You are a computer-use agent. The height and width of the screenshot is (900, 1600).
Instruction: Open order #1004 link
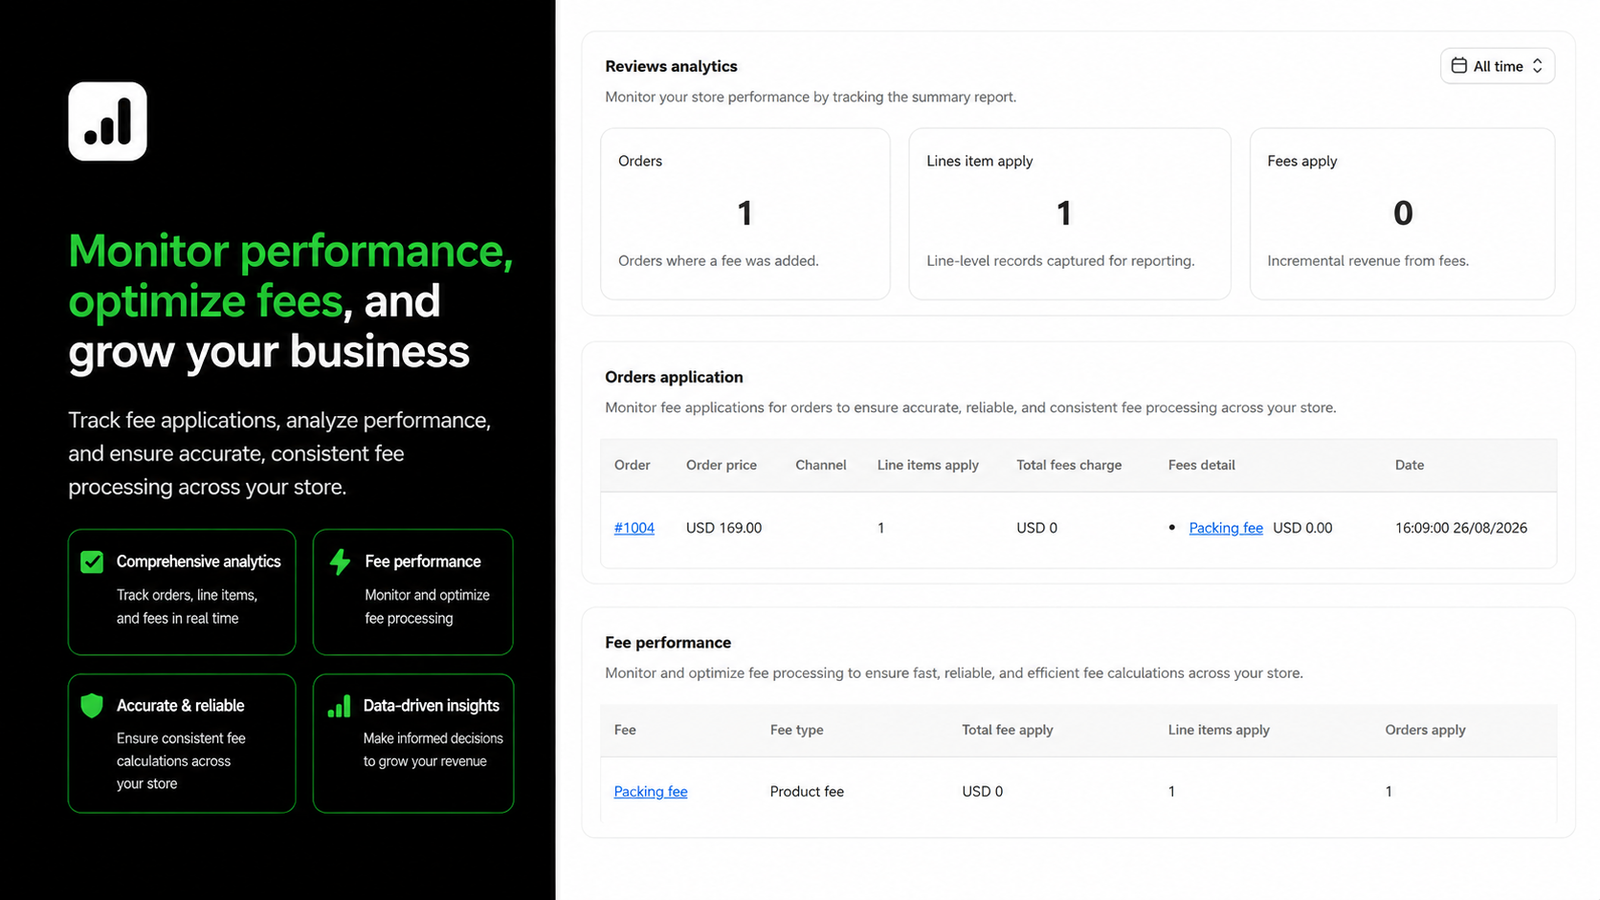point(634,528)
